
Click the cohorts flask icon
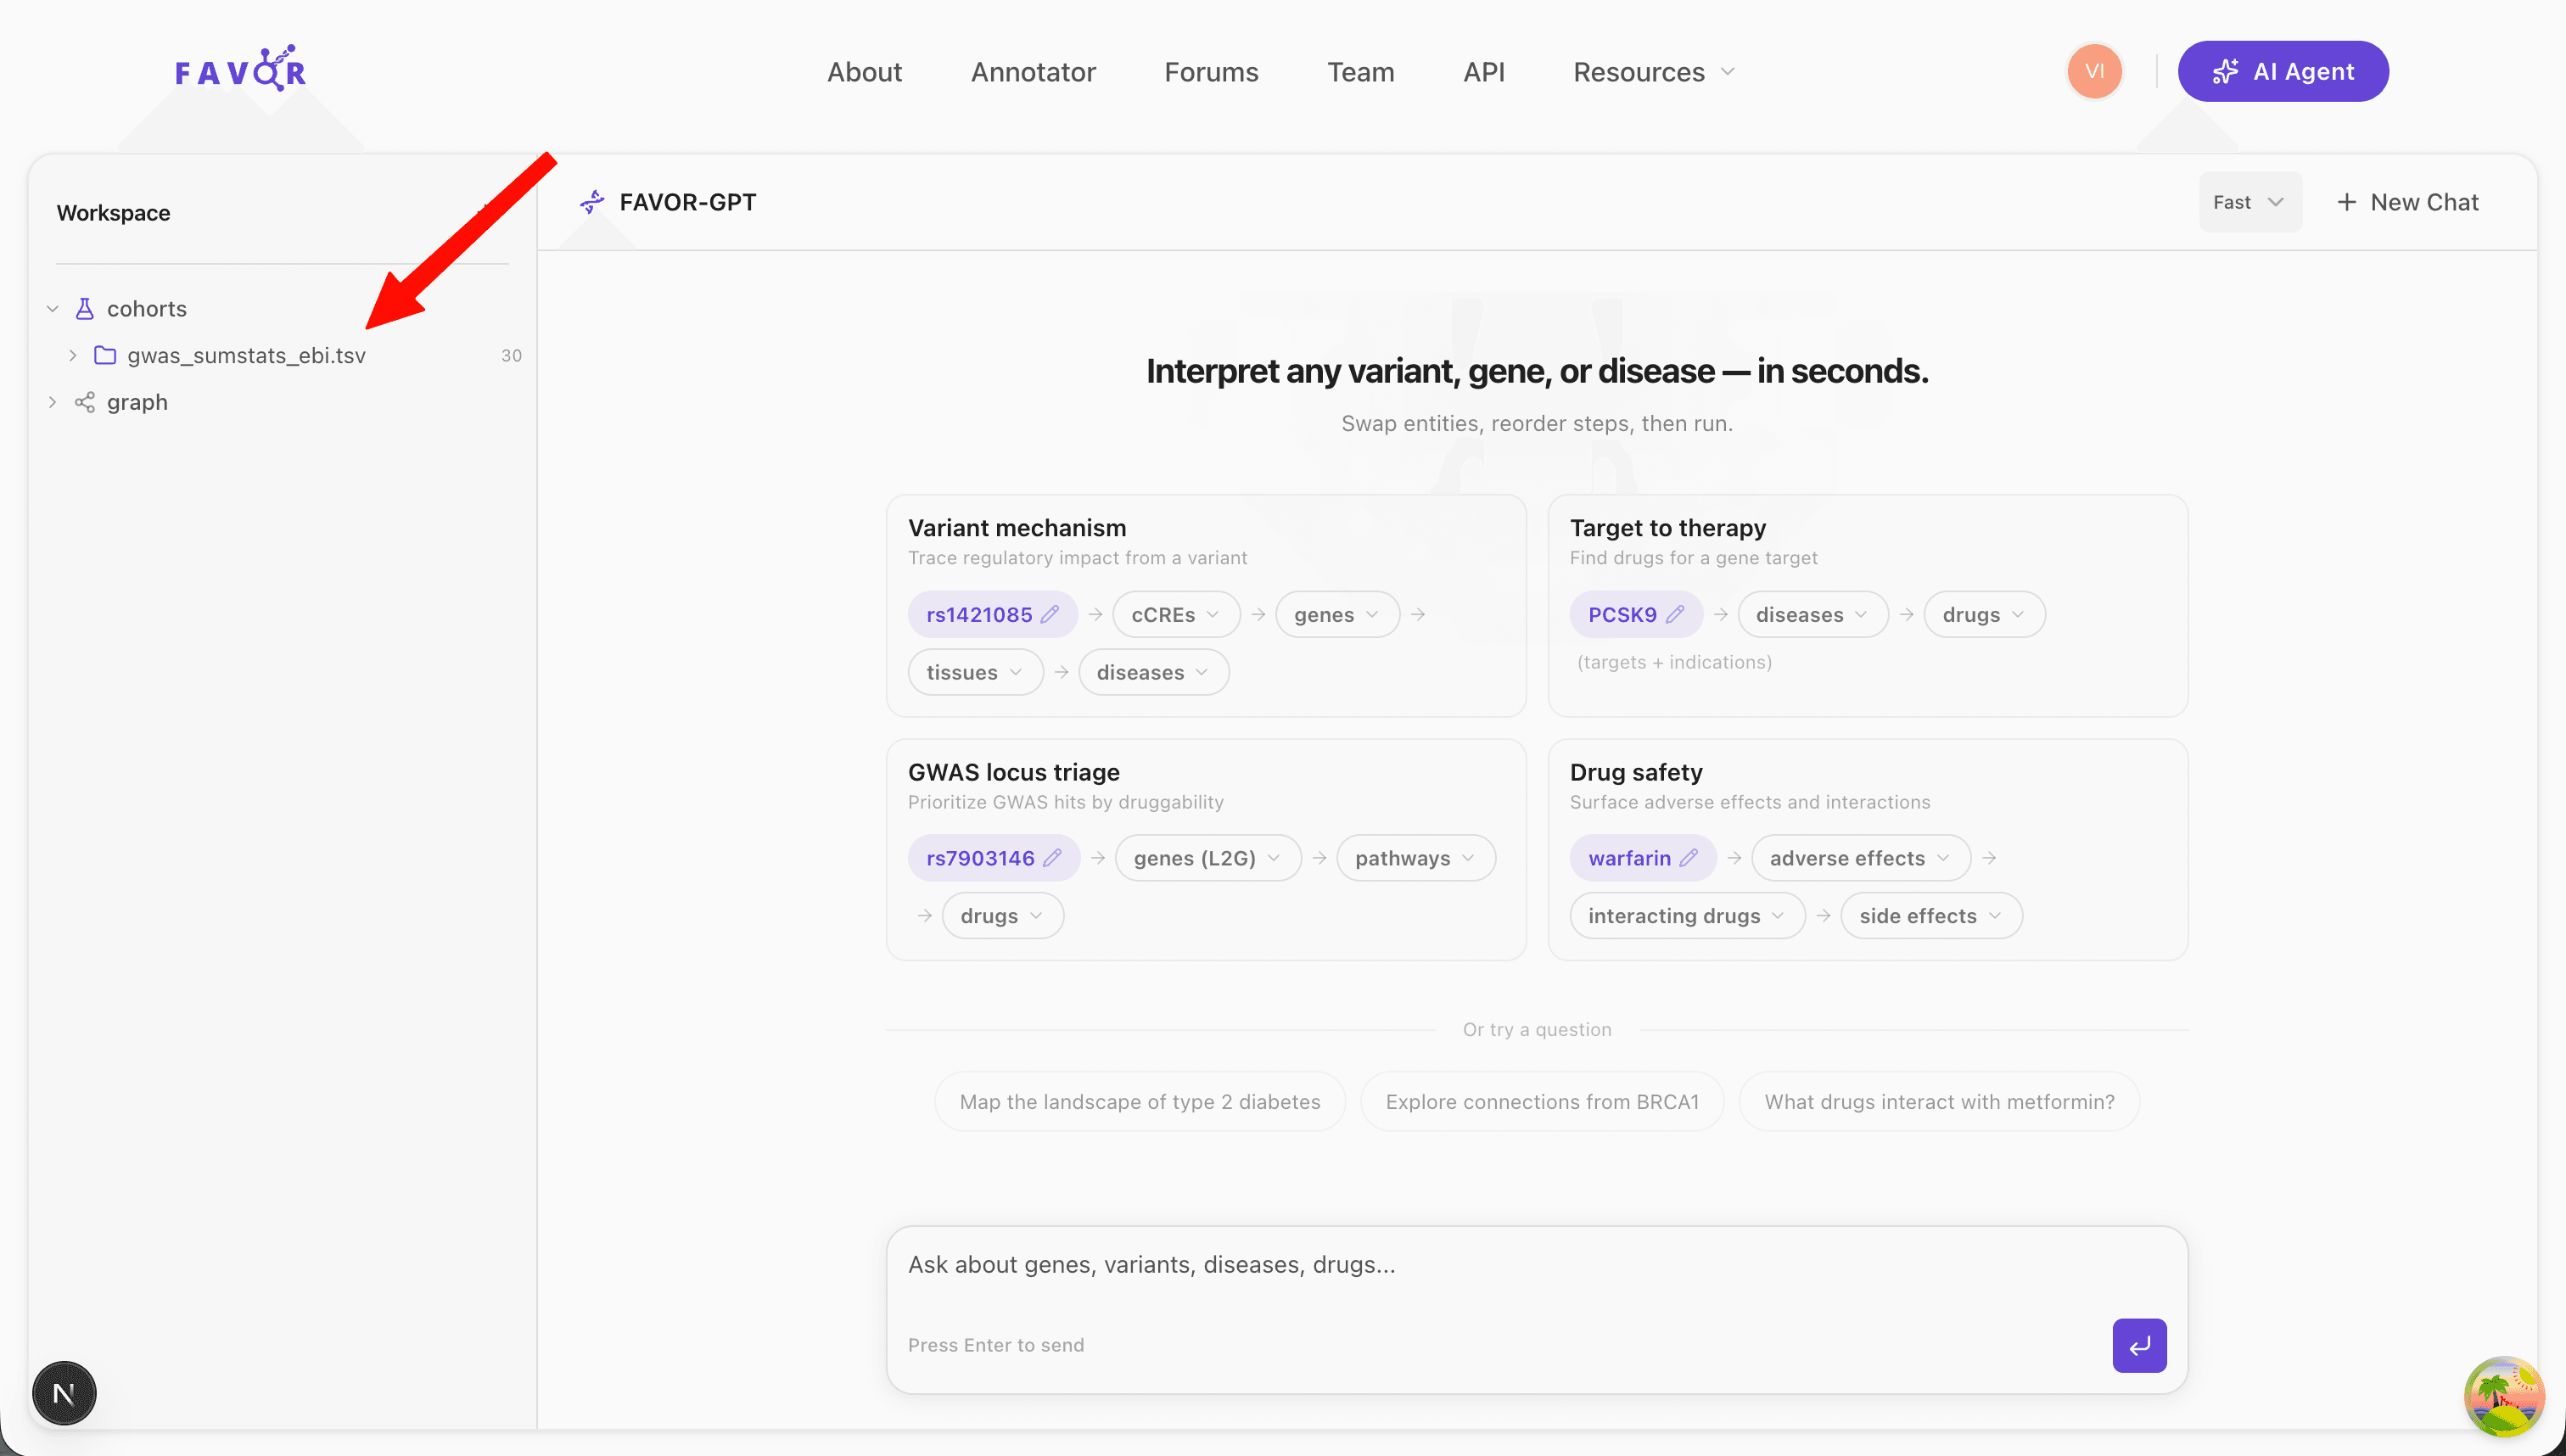(85, 309)
